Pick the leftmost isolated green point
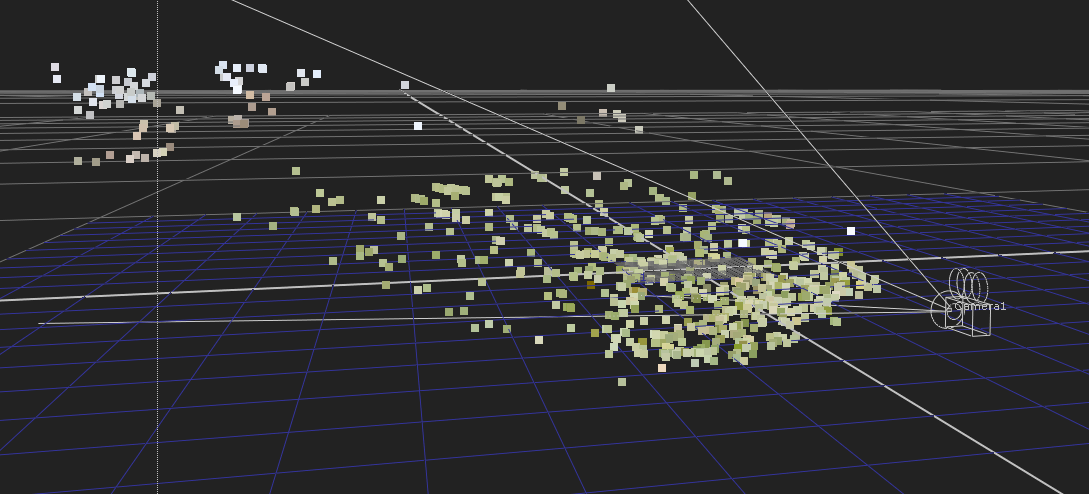This screenshot has width=1089, height=494. 237,217
